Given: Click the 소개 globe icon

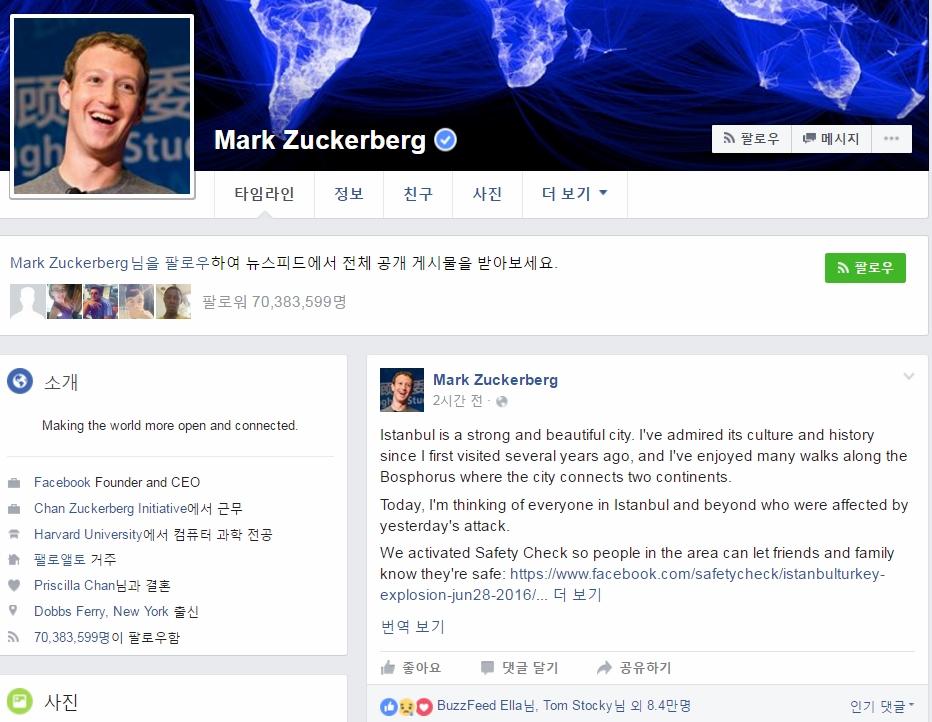Looking at the screenshot, I should tap(20, 381).
